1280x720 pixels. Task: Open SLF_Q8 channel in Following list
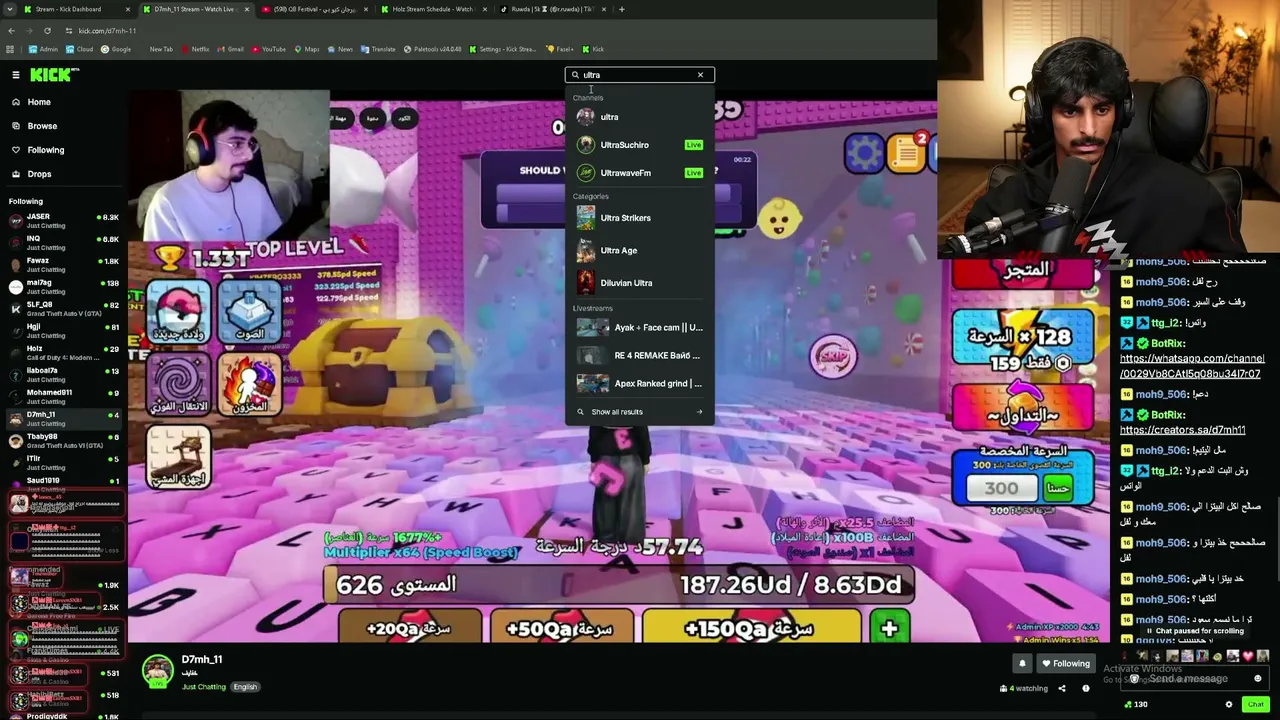tap(62, 308)
